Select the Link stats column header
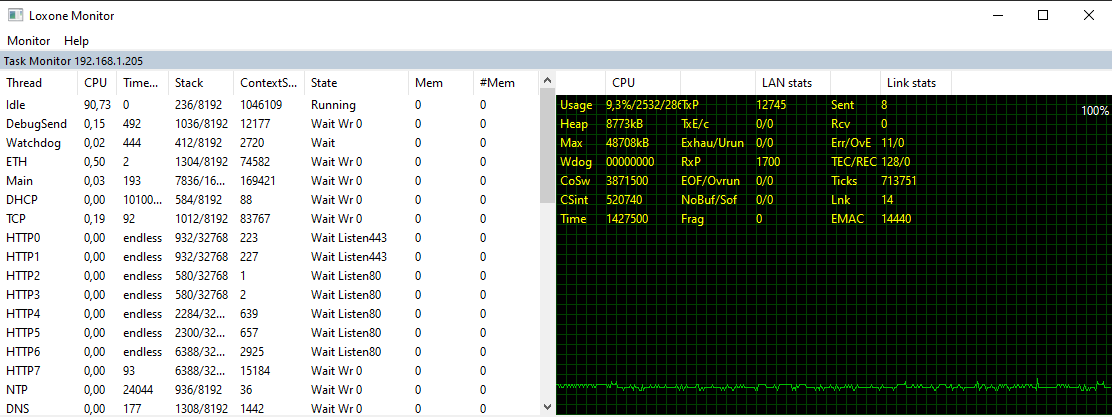Viewport: 1112px width, 417px height. click(x=910, y=83)
